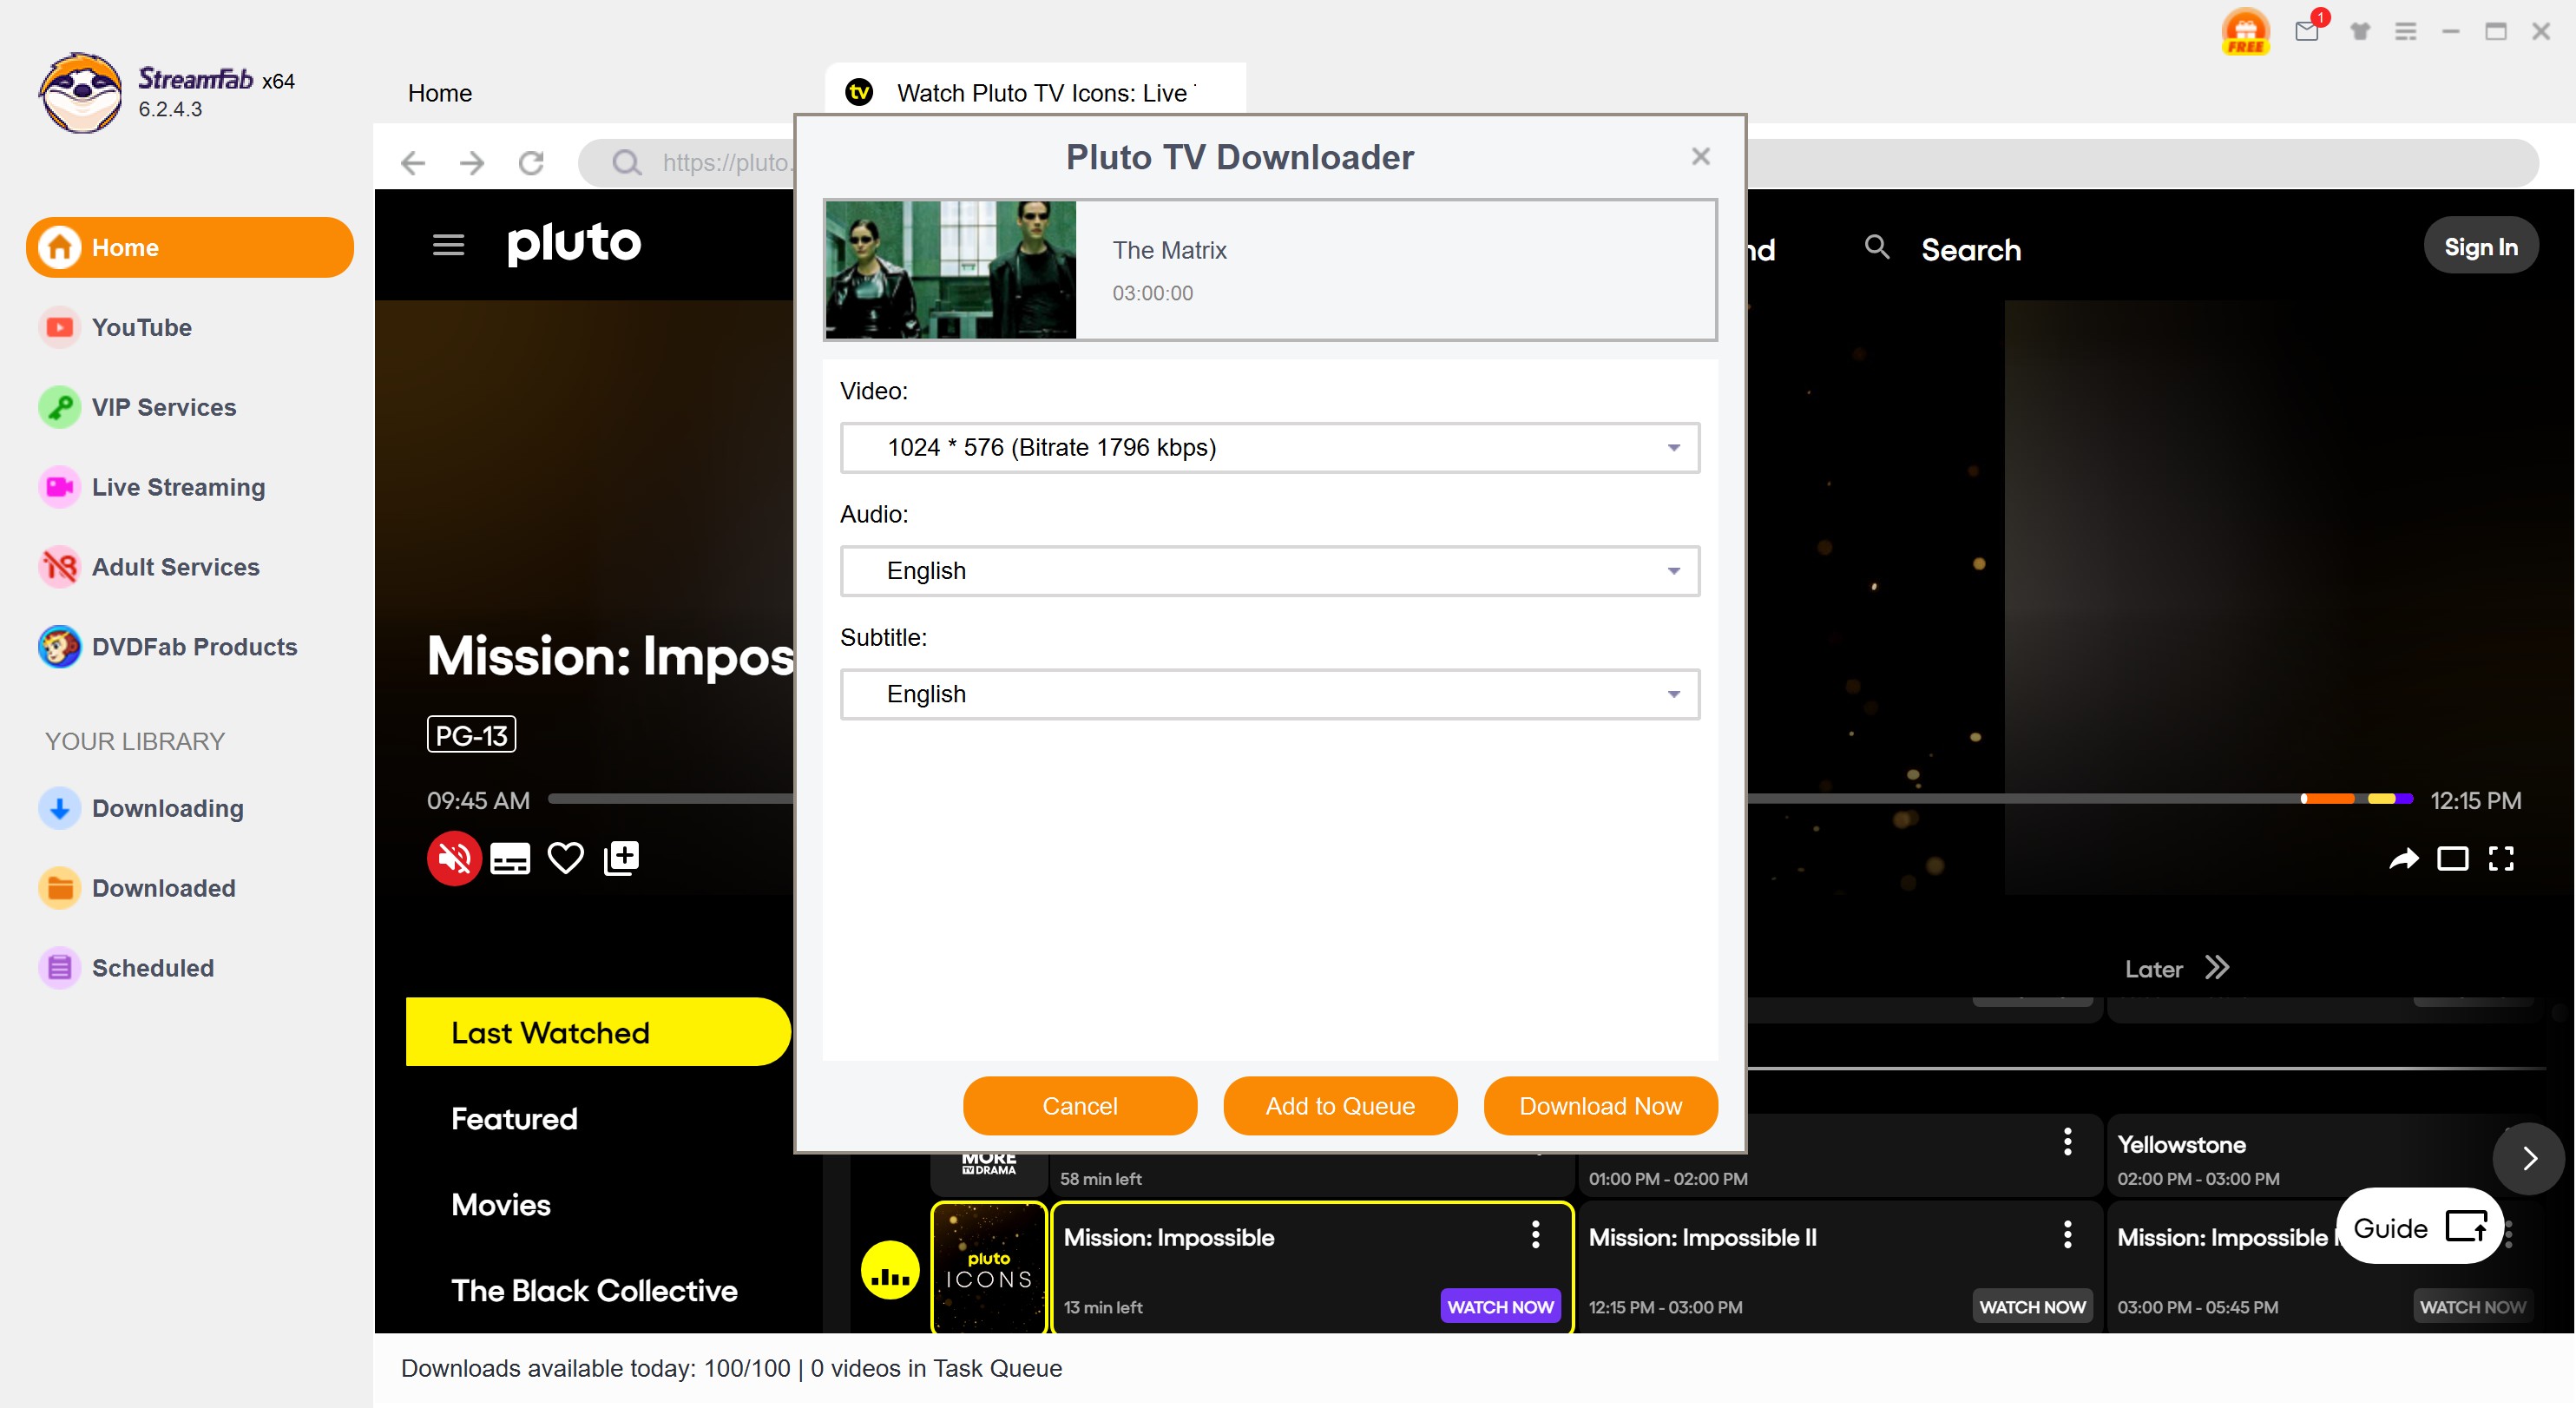Switch player to theater mode
Viewport: 2576px width, 1408px height.
click(2453, 858)
